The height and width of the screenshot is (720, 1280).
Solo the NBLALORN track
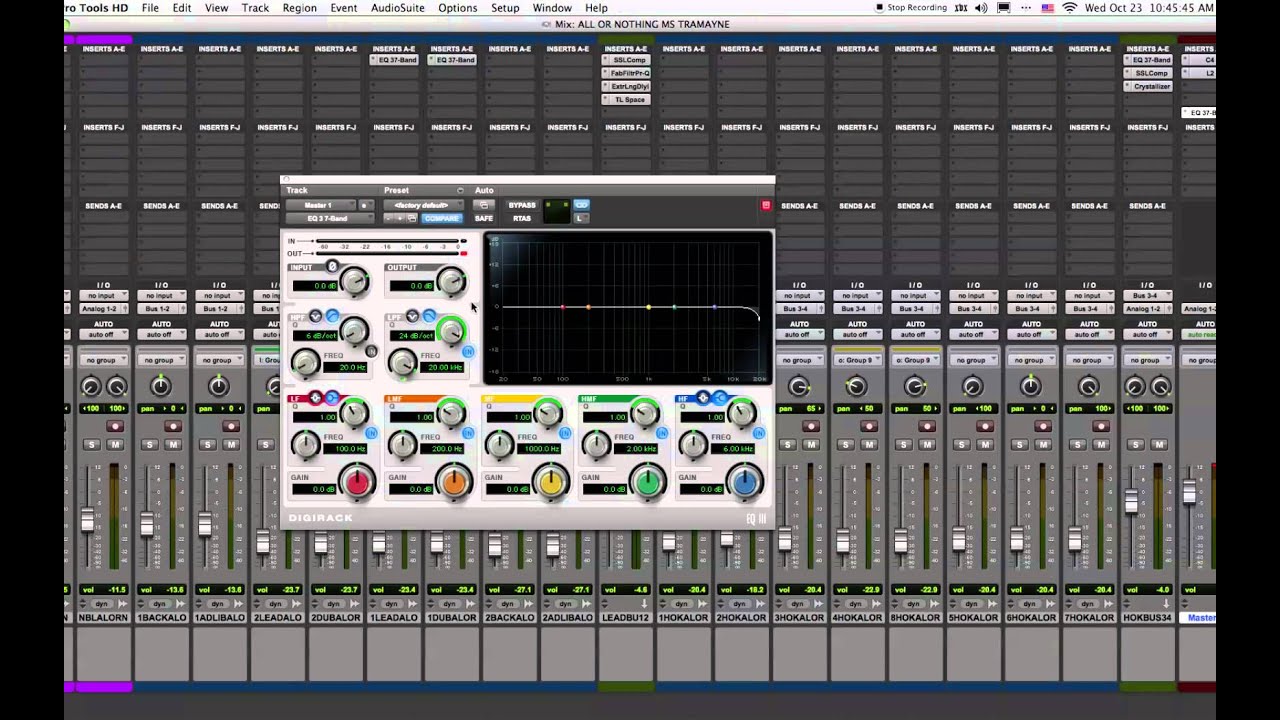91,444
